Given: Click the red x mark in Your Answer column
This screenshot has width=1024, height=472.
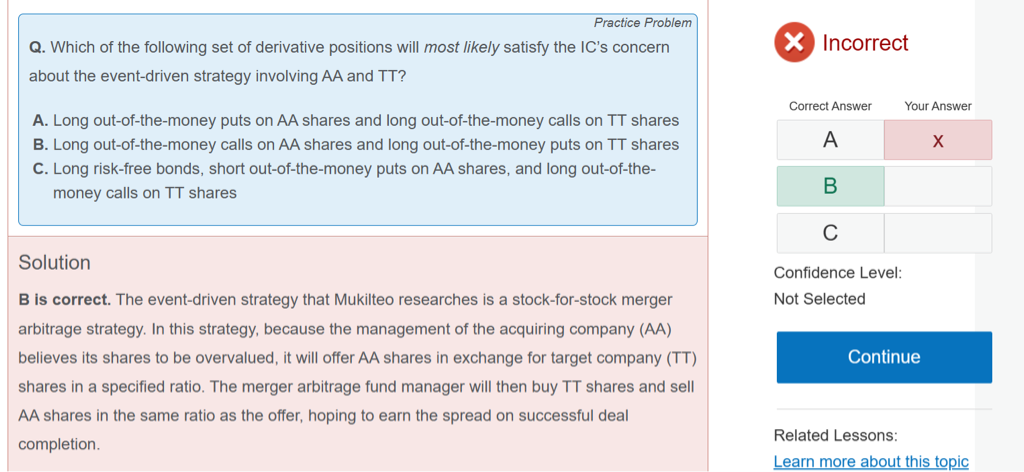Looking at the screenshot, I should point(937,141).
